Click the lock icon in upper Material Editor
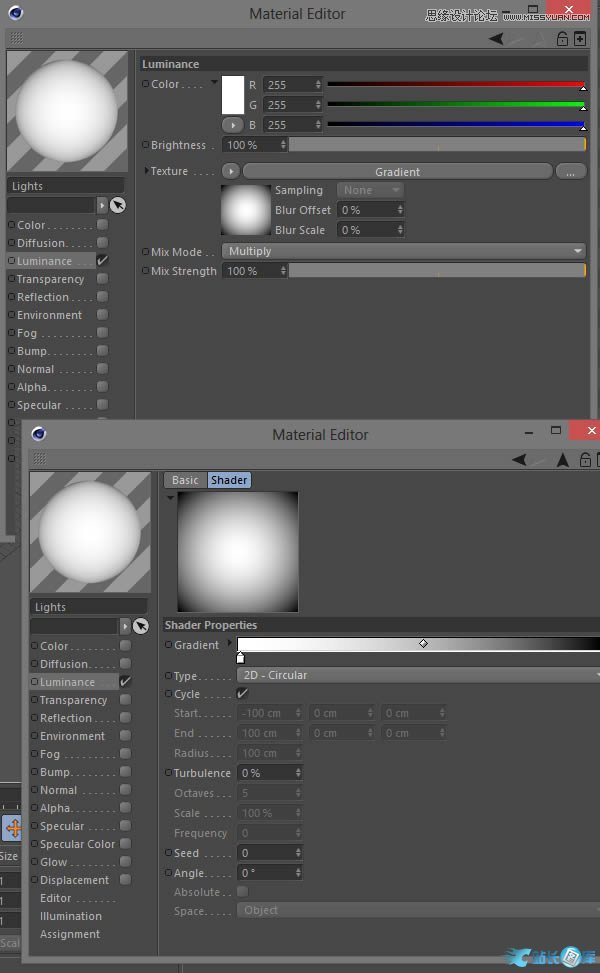Screen dimensions: 600x973 pos(562,39)
